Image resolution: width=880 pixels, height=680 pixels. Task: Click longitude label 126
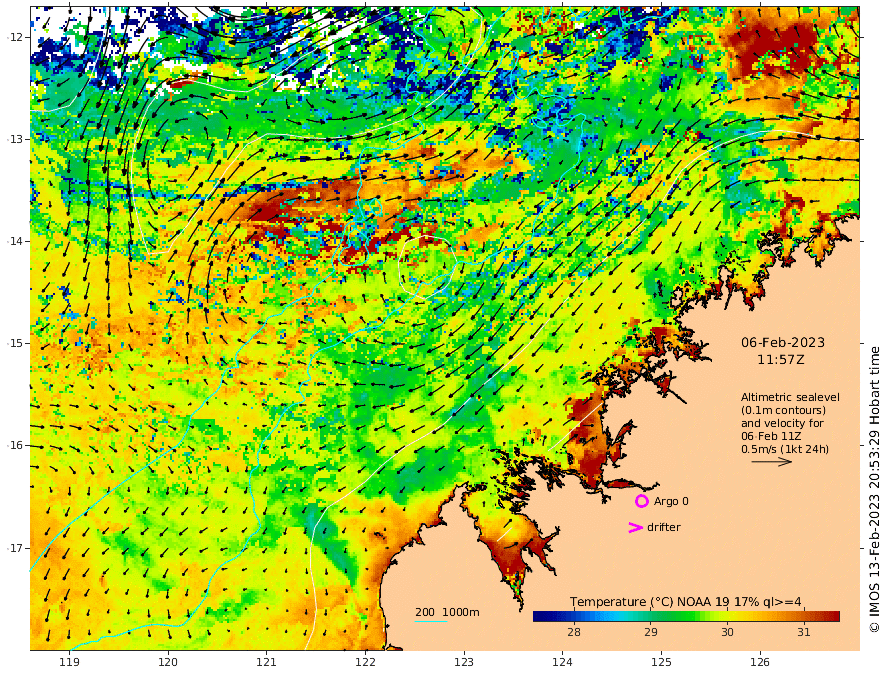[x=760, y=662]
